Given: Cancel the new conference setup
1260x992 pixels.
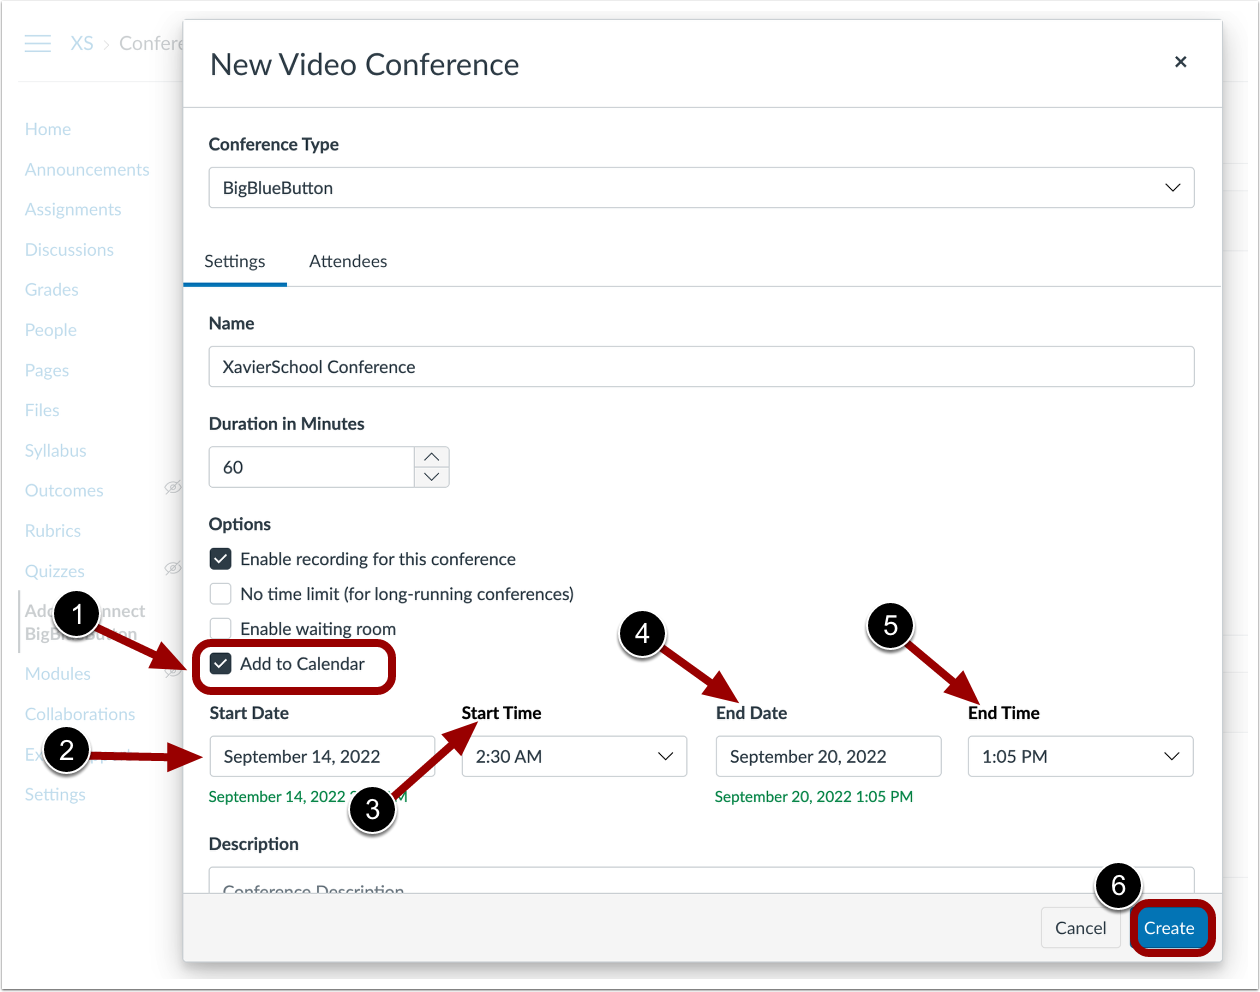Looking at the screenshot, I should (x=1081, y=927).
